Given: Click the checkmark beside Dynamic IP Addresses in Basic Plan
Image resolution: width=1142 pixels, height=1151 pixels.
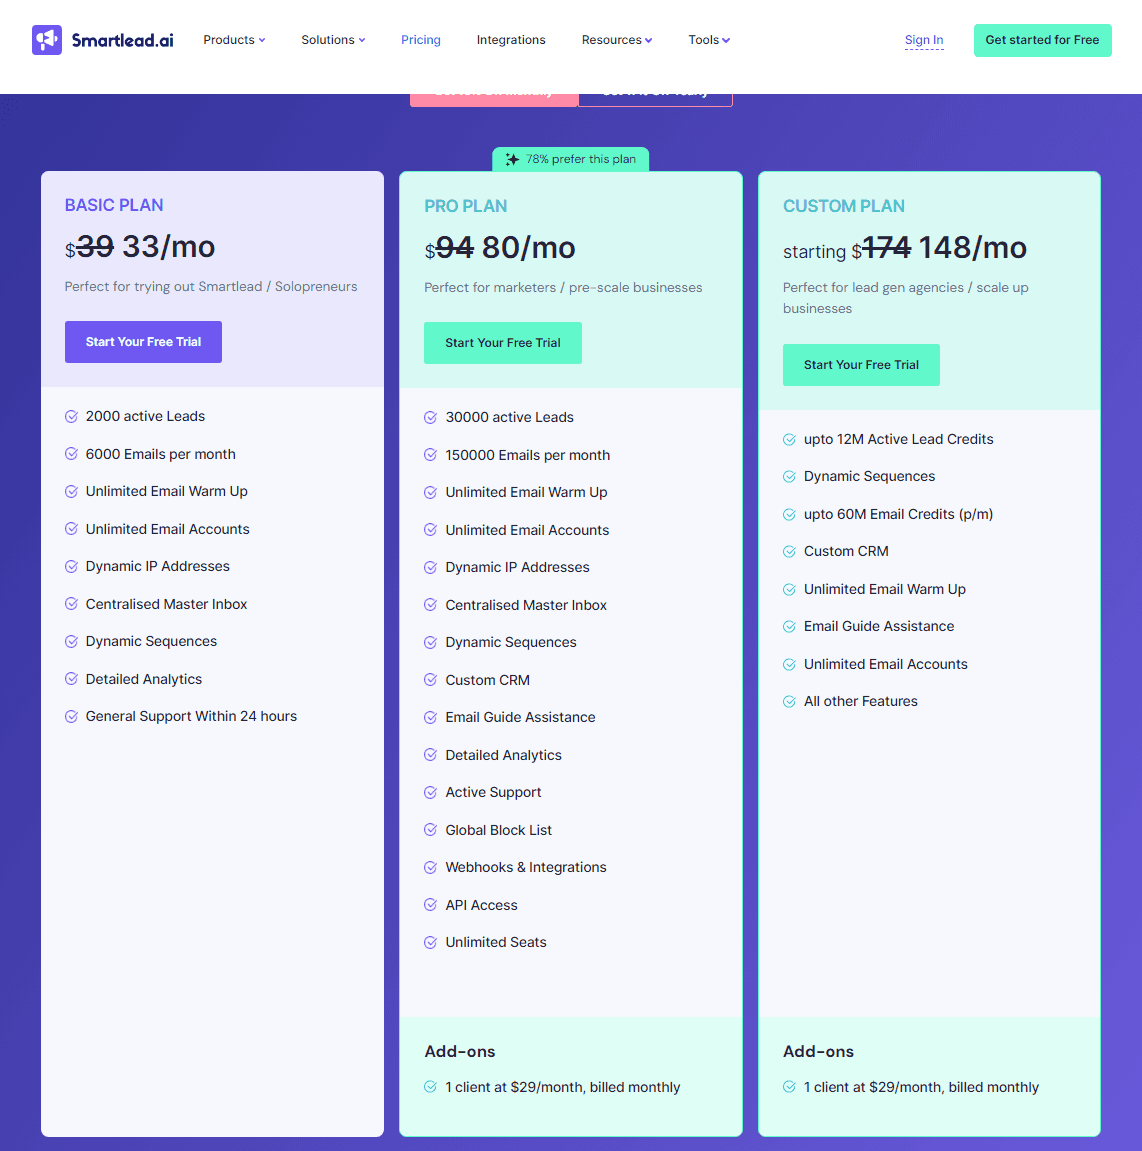Looking at the screenshot, I should pyautogui.click(x=72, y=566).
